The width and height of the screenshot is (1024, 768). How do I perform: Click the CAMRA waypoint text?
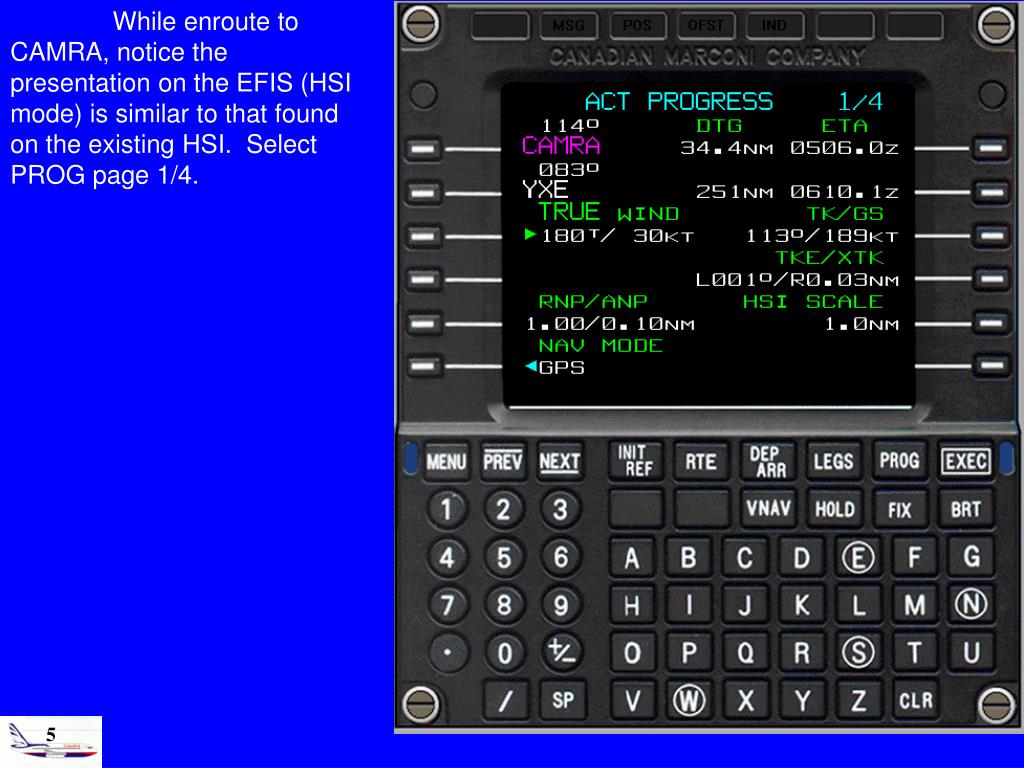pyautogui.click(x=561, y=145)
